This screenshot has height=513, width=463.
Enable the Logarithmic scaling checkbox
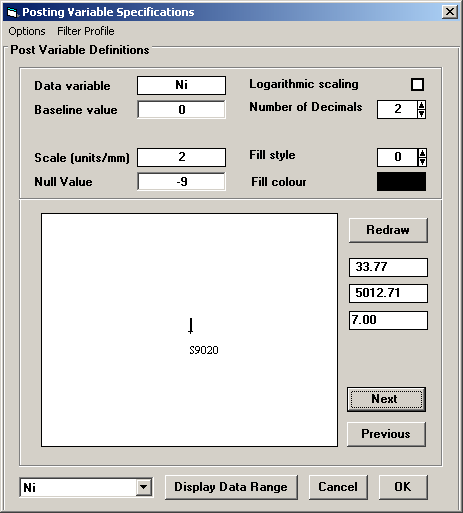coord(417,84)
